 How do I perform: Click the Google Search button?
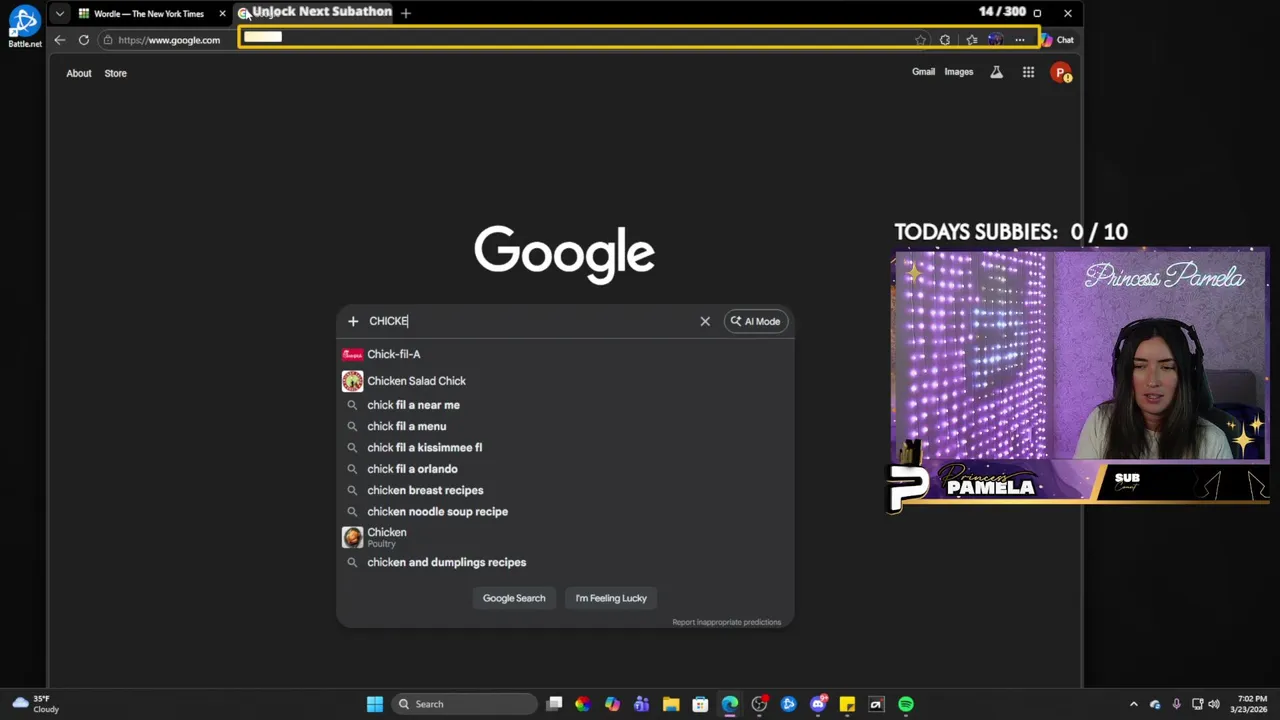pos(514,598)
